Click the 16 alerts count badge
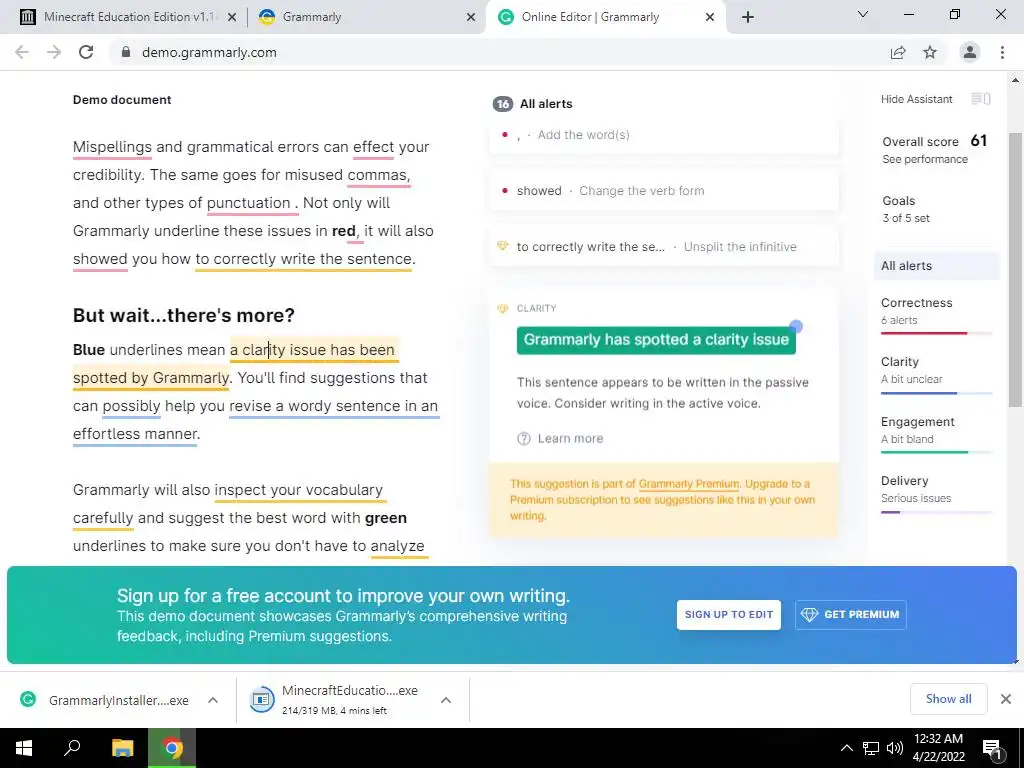1024x768 pixels. (502, 104)
